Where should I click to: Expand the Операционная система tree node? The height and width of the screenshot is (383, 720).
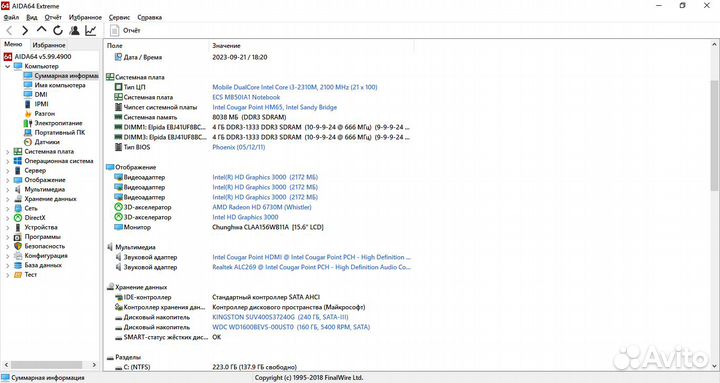pos(7,161)
